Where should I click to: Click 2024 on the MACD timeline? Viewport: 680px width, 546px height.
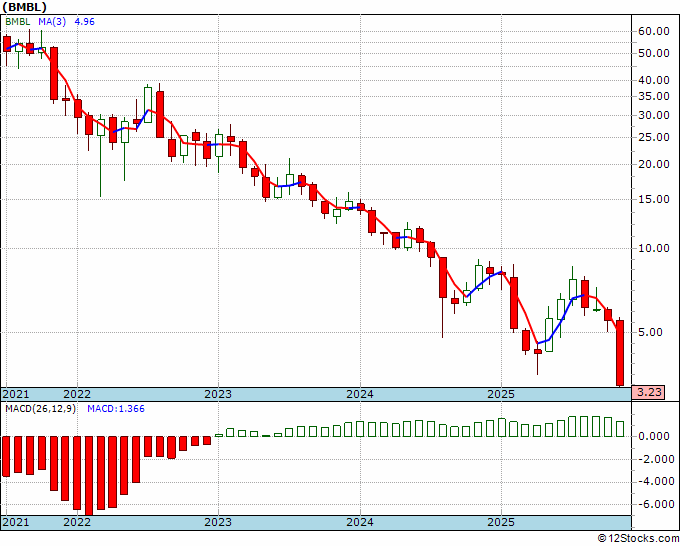click(360, 522)
